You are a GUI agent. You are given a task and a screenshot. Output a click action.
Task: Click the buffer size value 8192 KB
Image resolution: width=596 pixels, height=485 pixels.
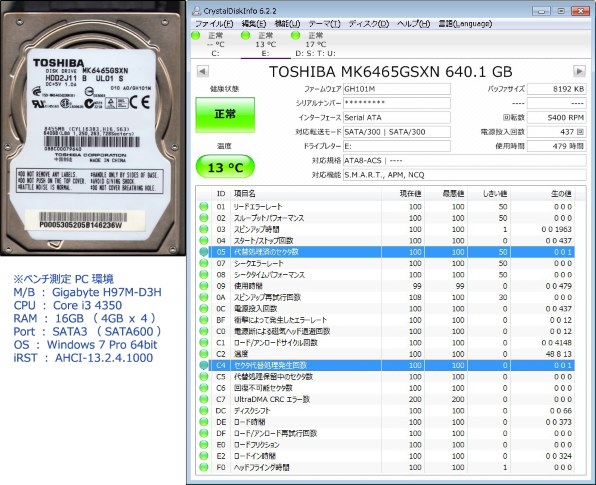556,89
